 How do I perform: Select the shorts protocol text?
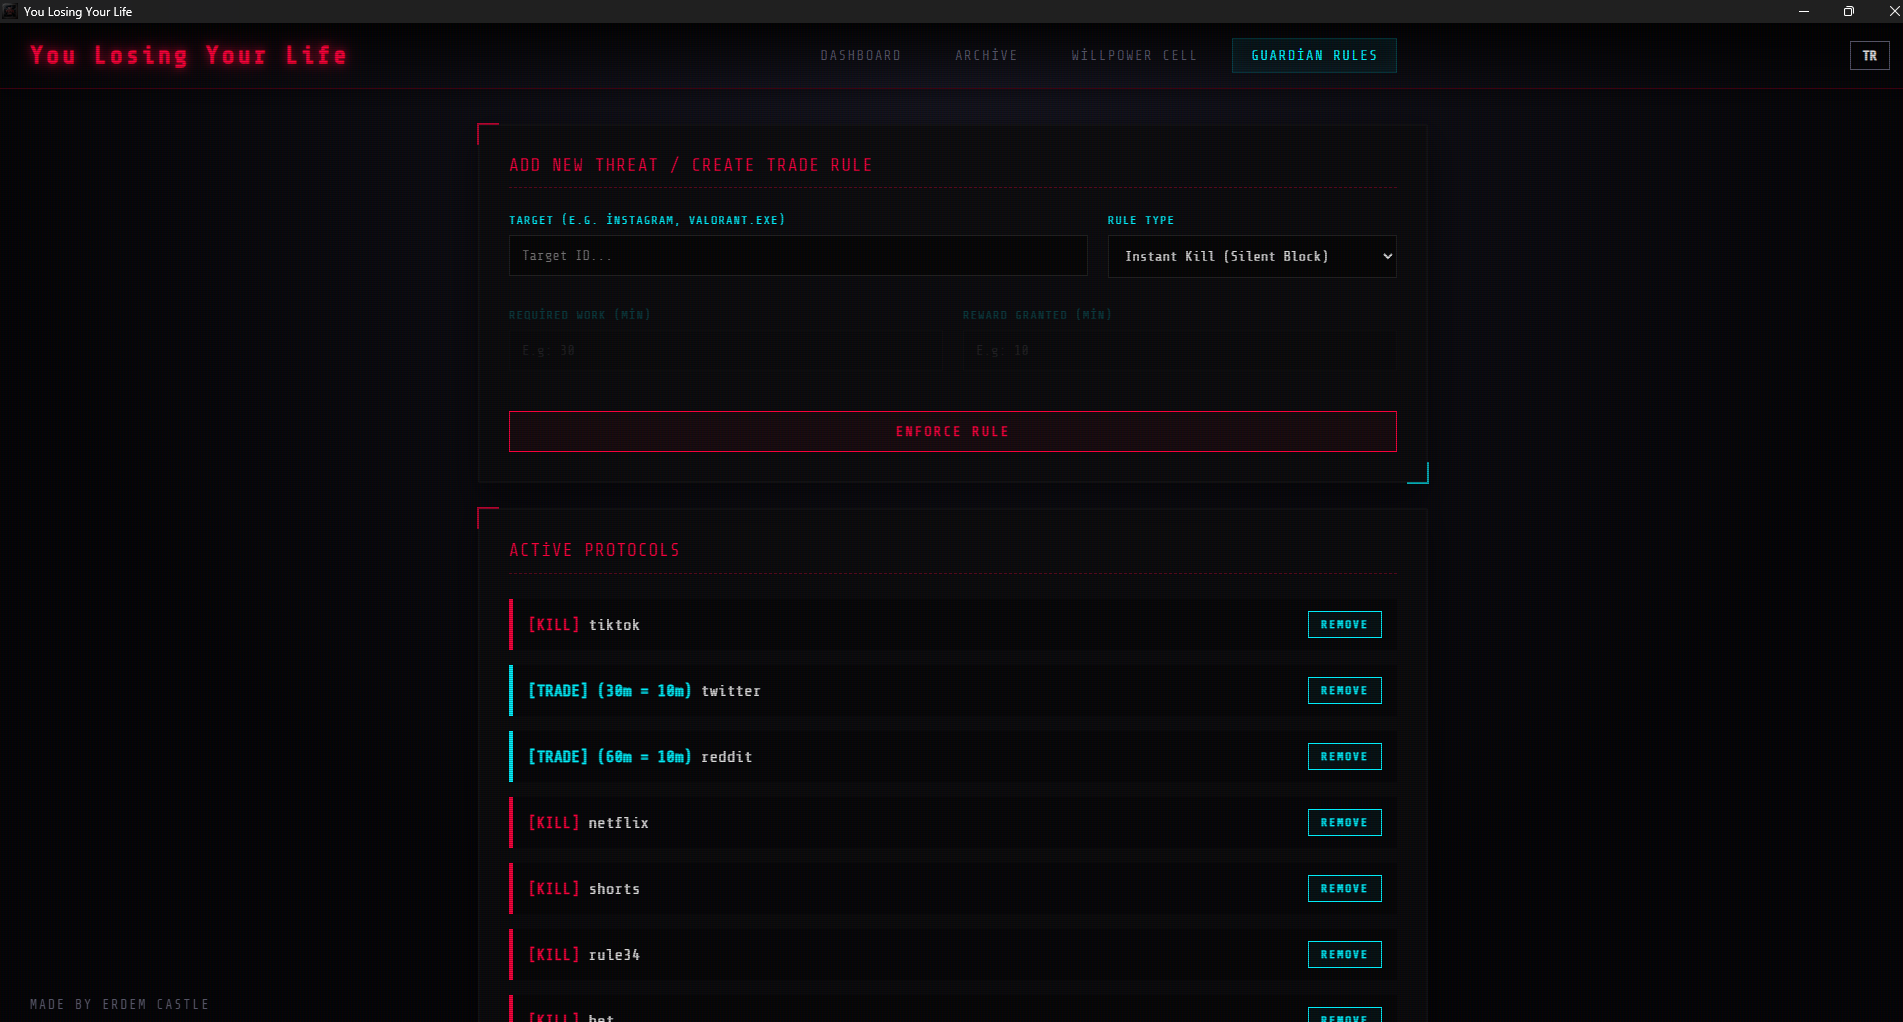(614, 889)
